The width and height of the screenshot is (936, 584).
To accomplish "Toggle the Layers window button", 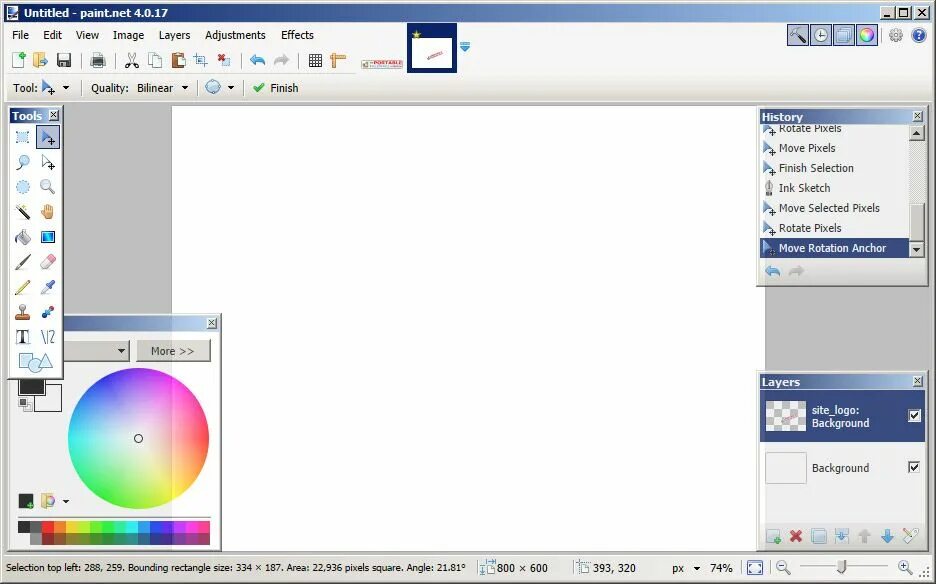I will 843,35.
